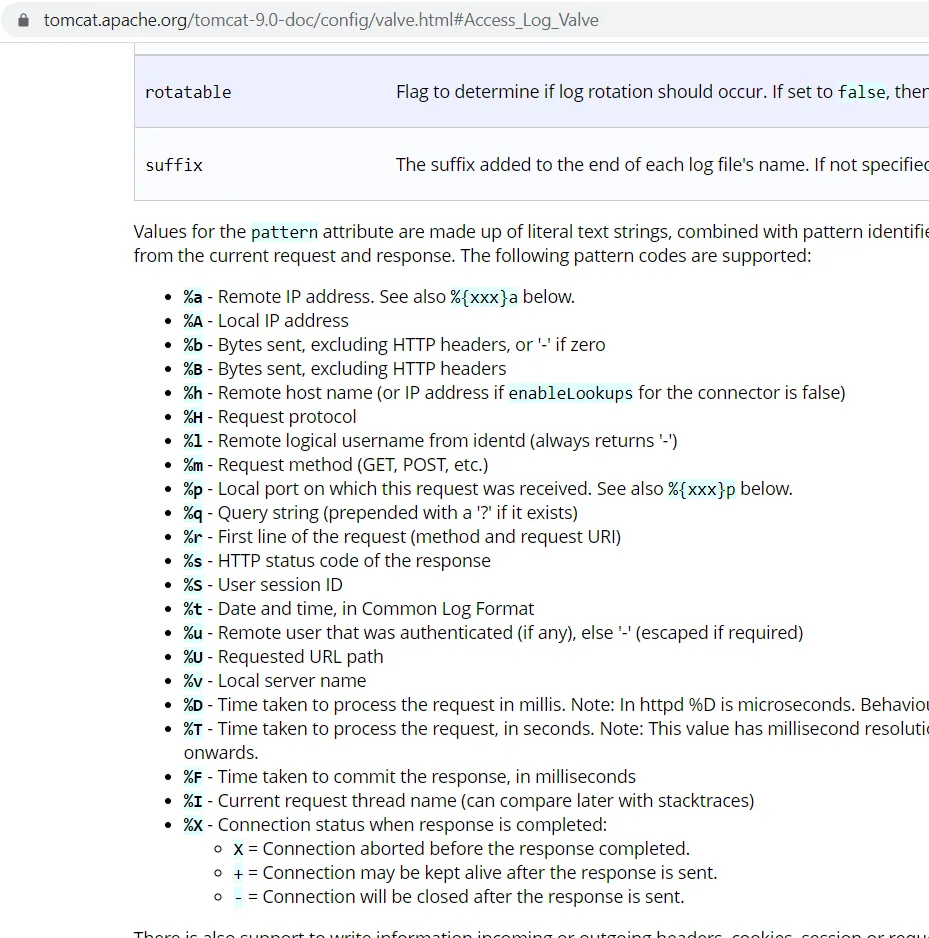Image resolution: width=929 pixels, height=938 pixels.
Task: Click the '%U' Requested URL path code
Action: pos(193,657)
